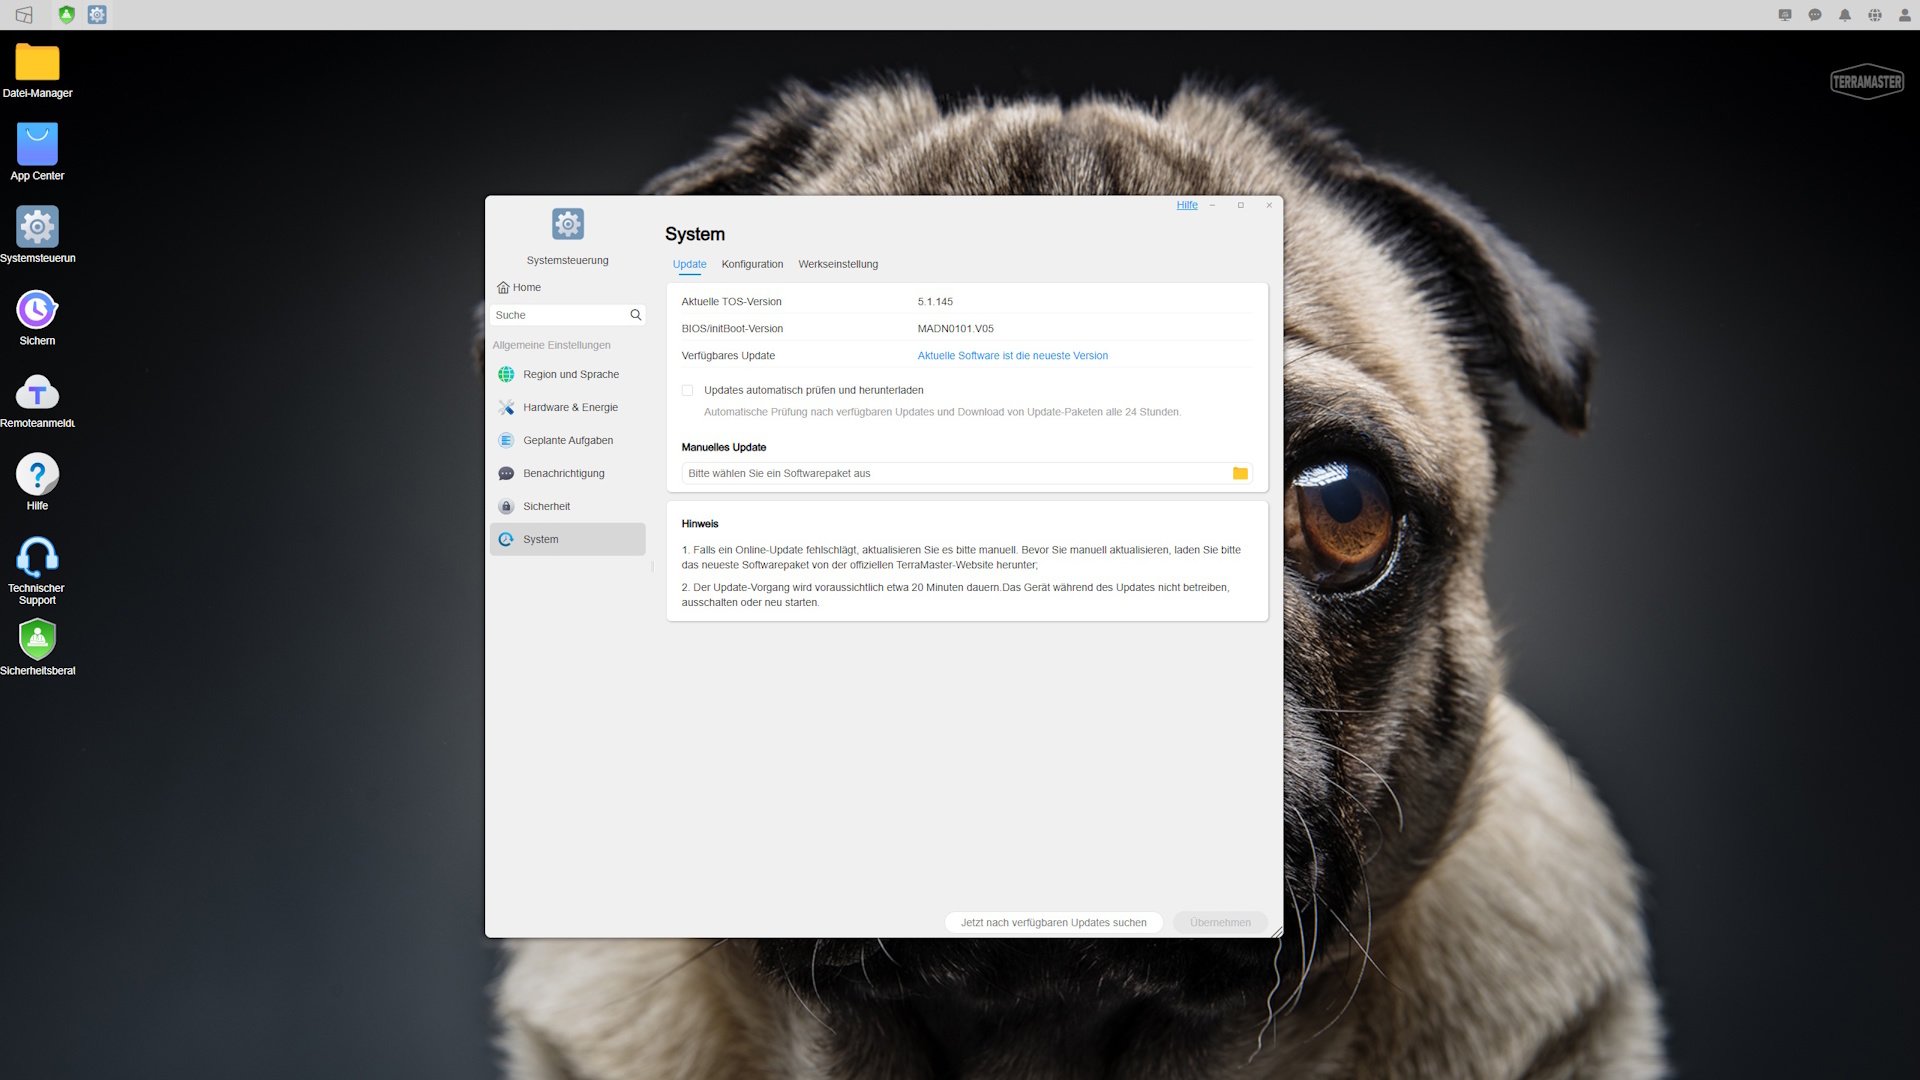Screen dimensions: 1920x1080
Task: Click Jetzt nach verfügbaren Updates suchen button
Action: pyautogui.click(x=1053, y=923)
